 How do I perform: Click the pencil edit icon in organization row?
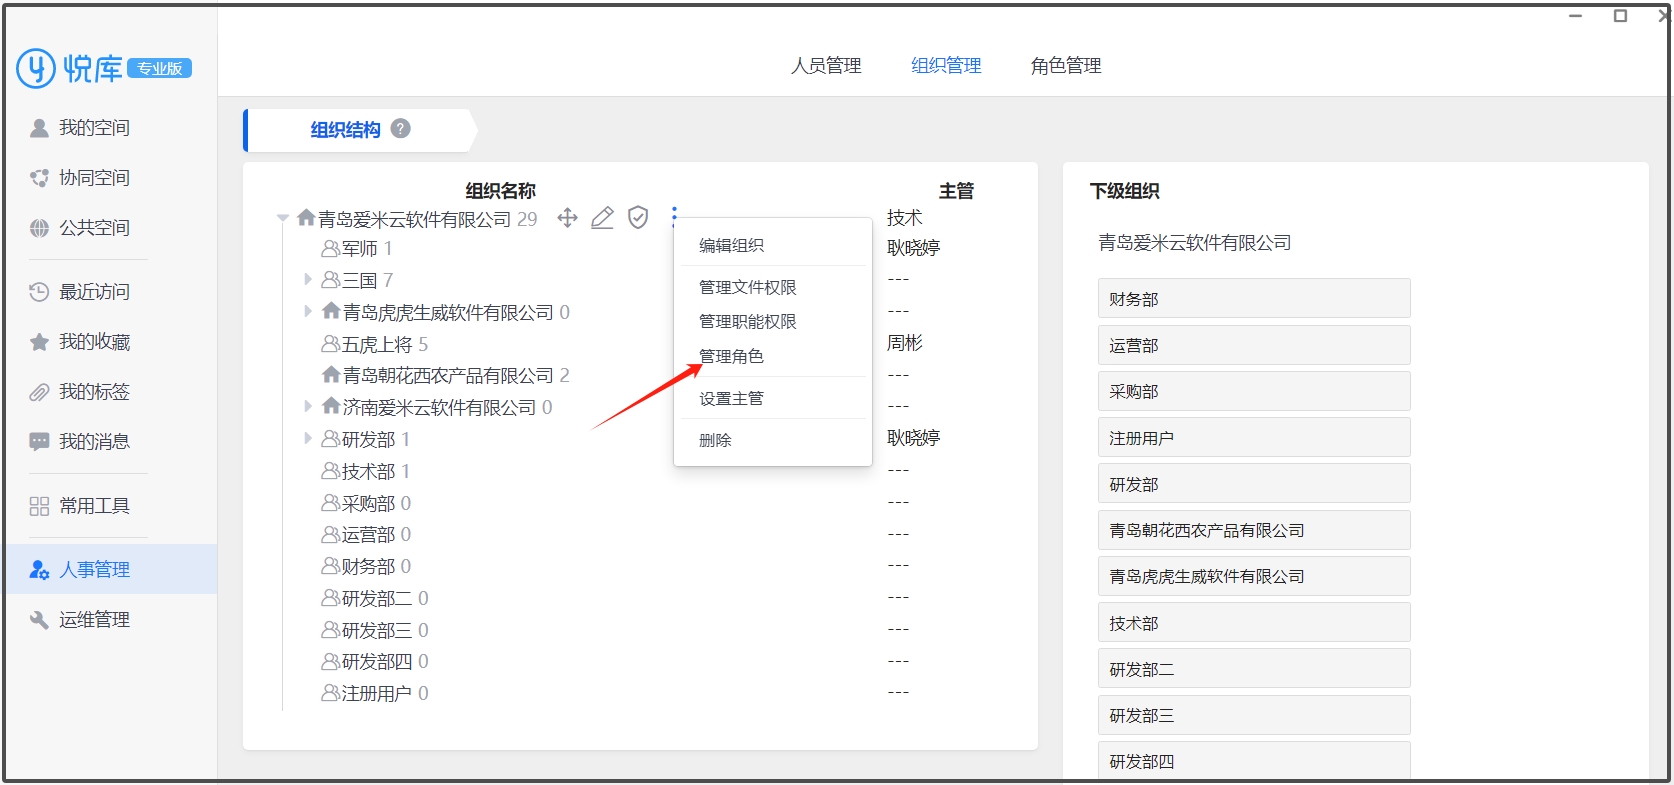[602, 218]
